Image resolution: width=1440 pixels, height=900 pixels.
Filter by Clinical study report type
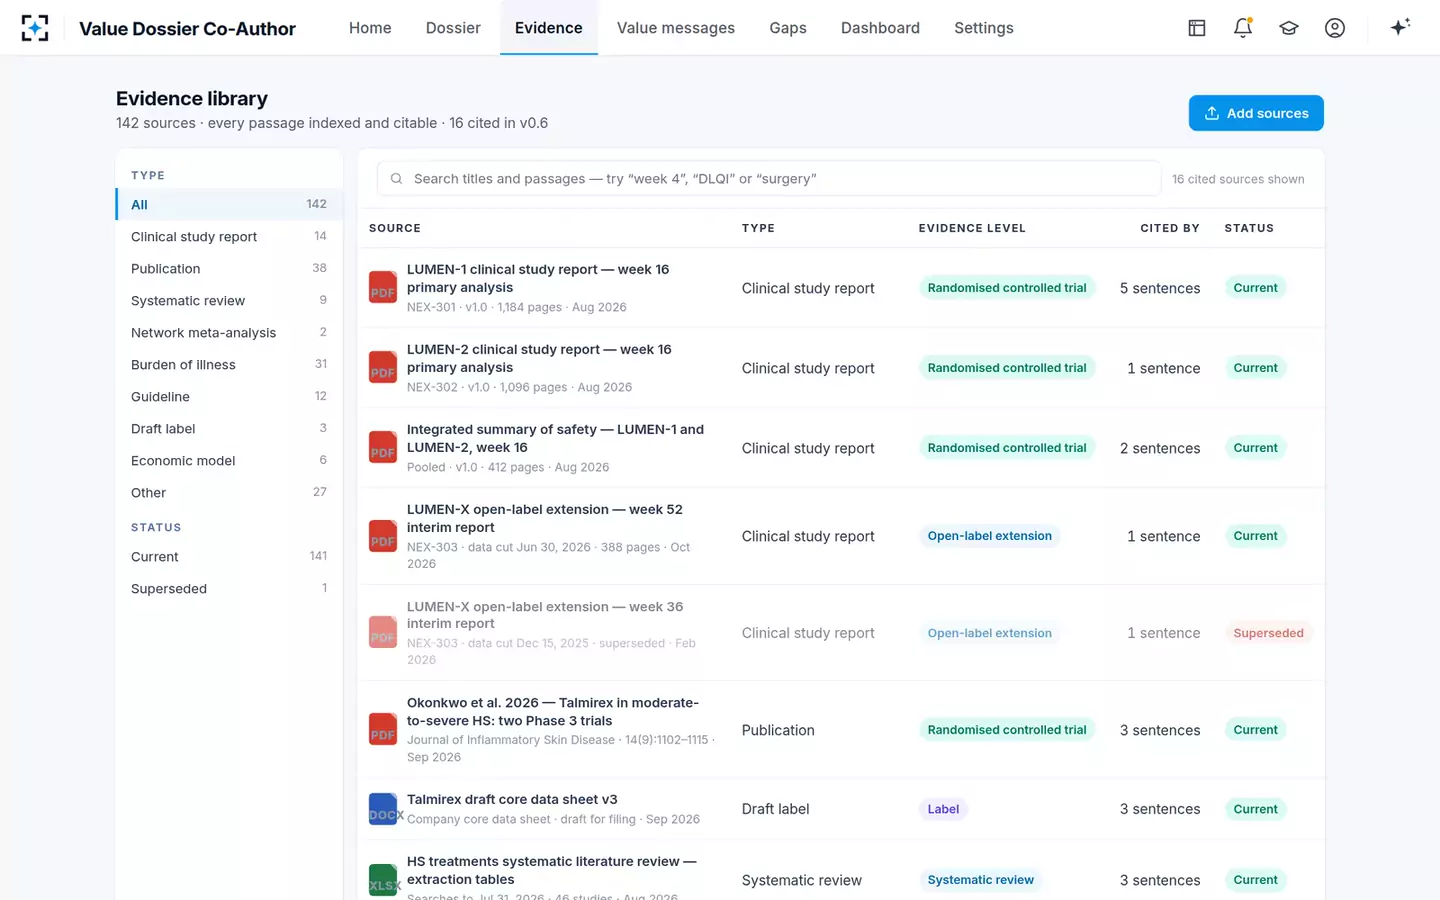229,236
